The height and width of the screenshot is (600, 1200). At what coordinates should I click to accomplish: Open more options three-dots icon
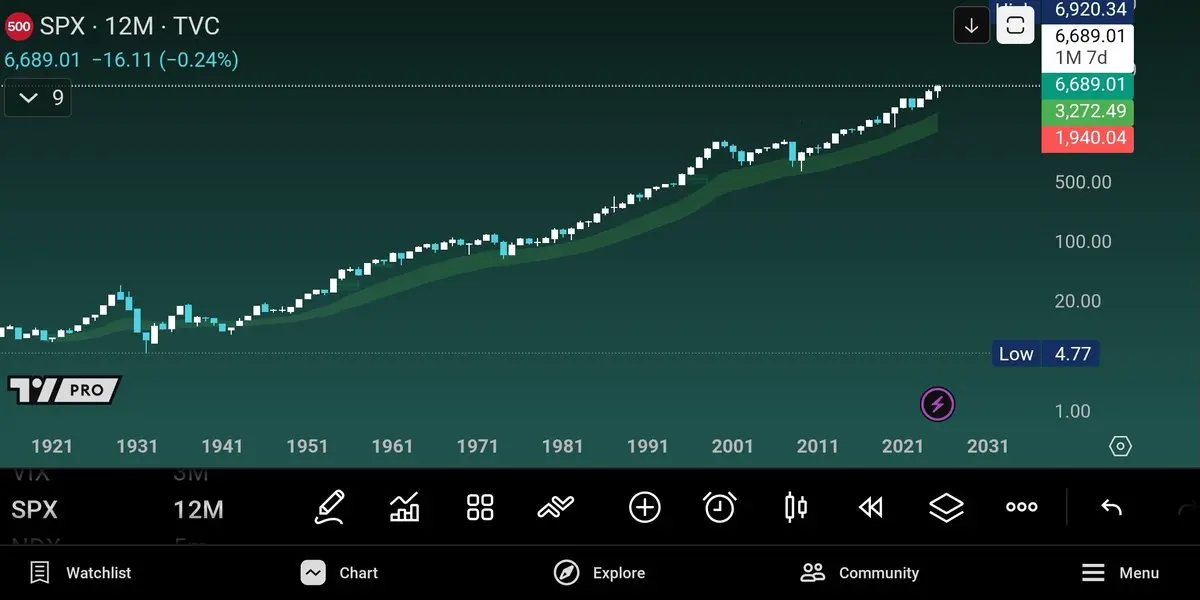point(1021,508)
